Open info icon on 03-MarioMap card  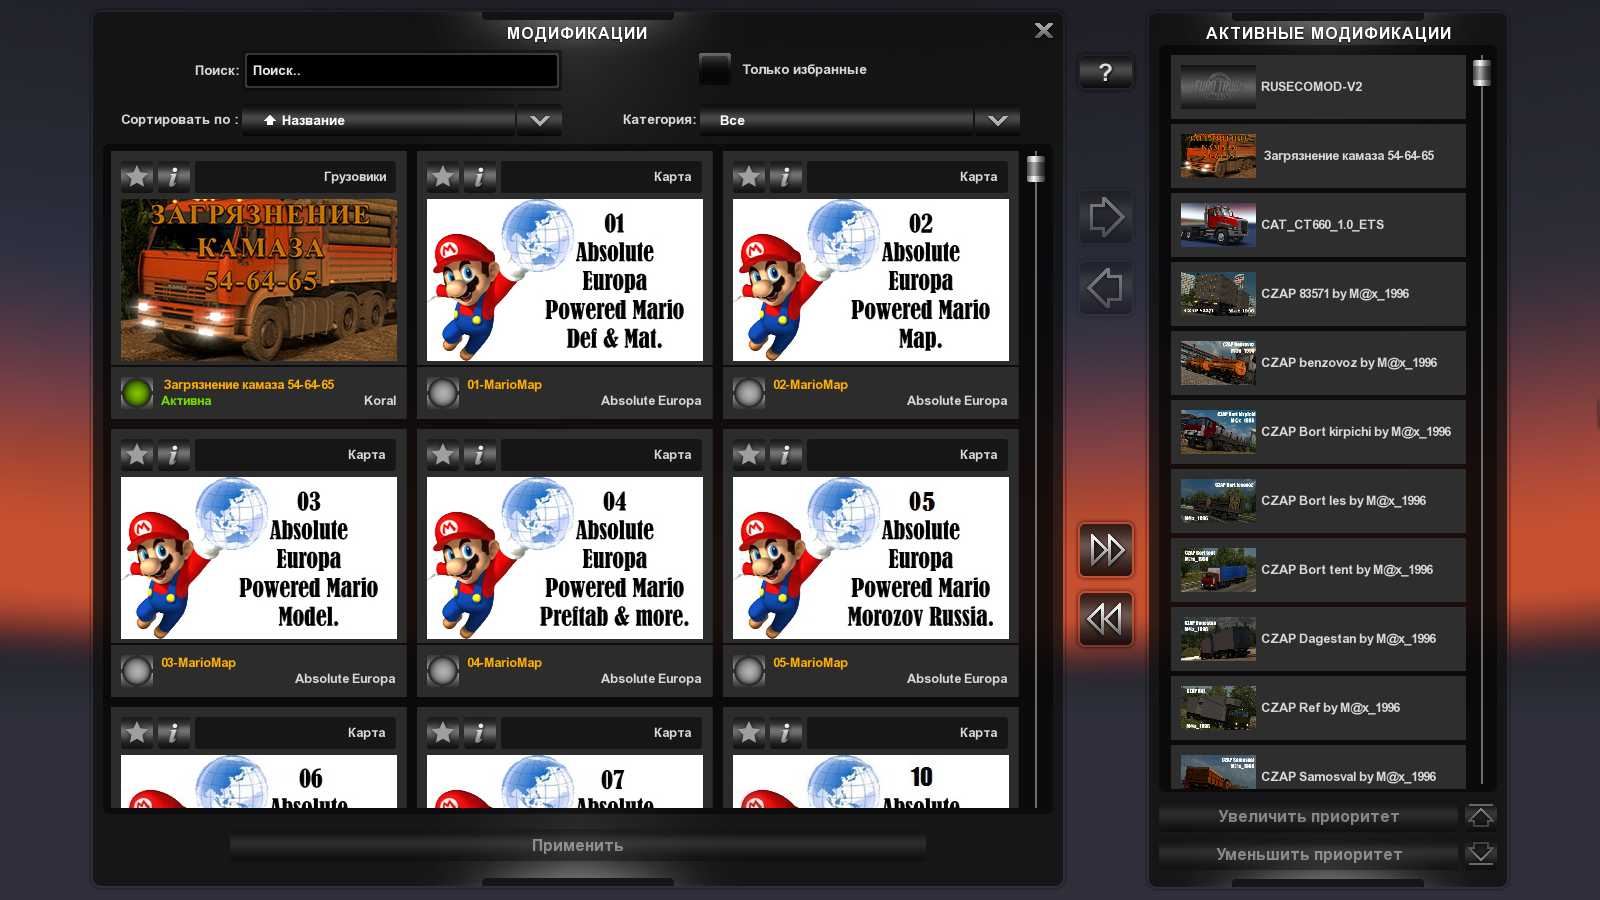point(174,455)
